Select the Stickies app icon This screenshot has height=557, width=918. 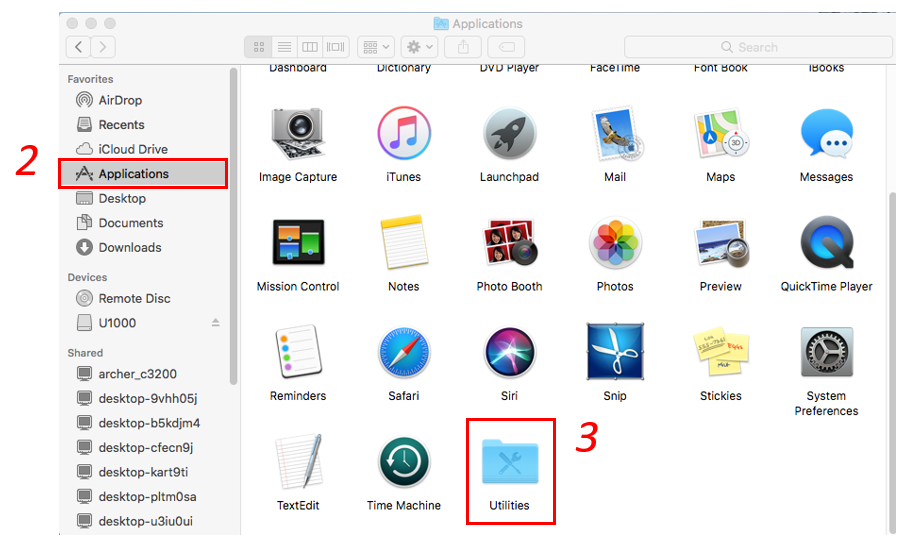click(721, 351)
